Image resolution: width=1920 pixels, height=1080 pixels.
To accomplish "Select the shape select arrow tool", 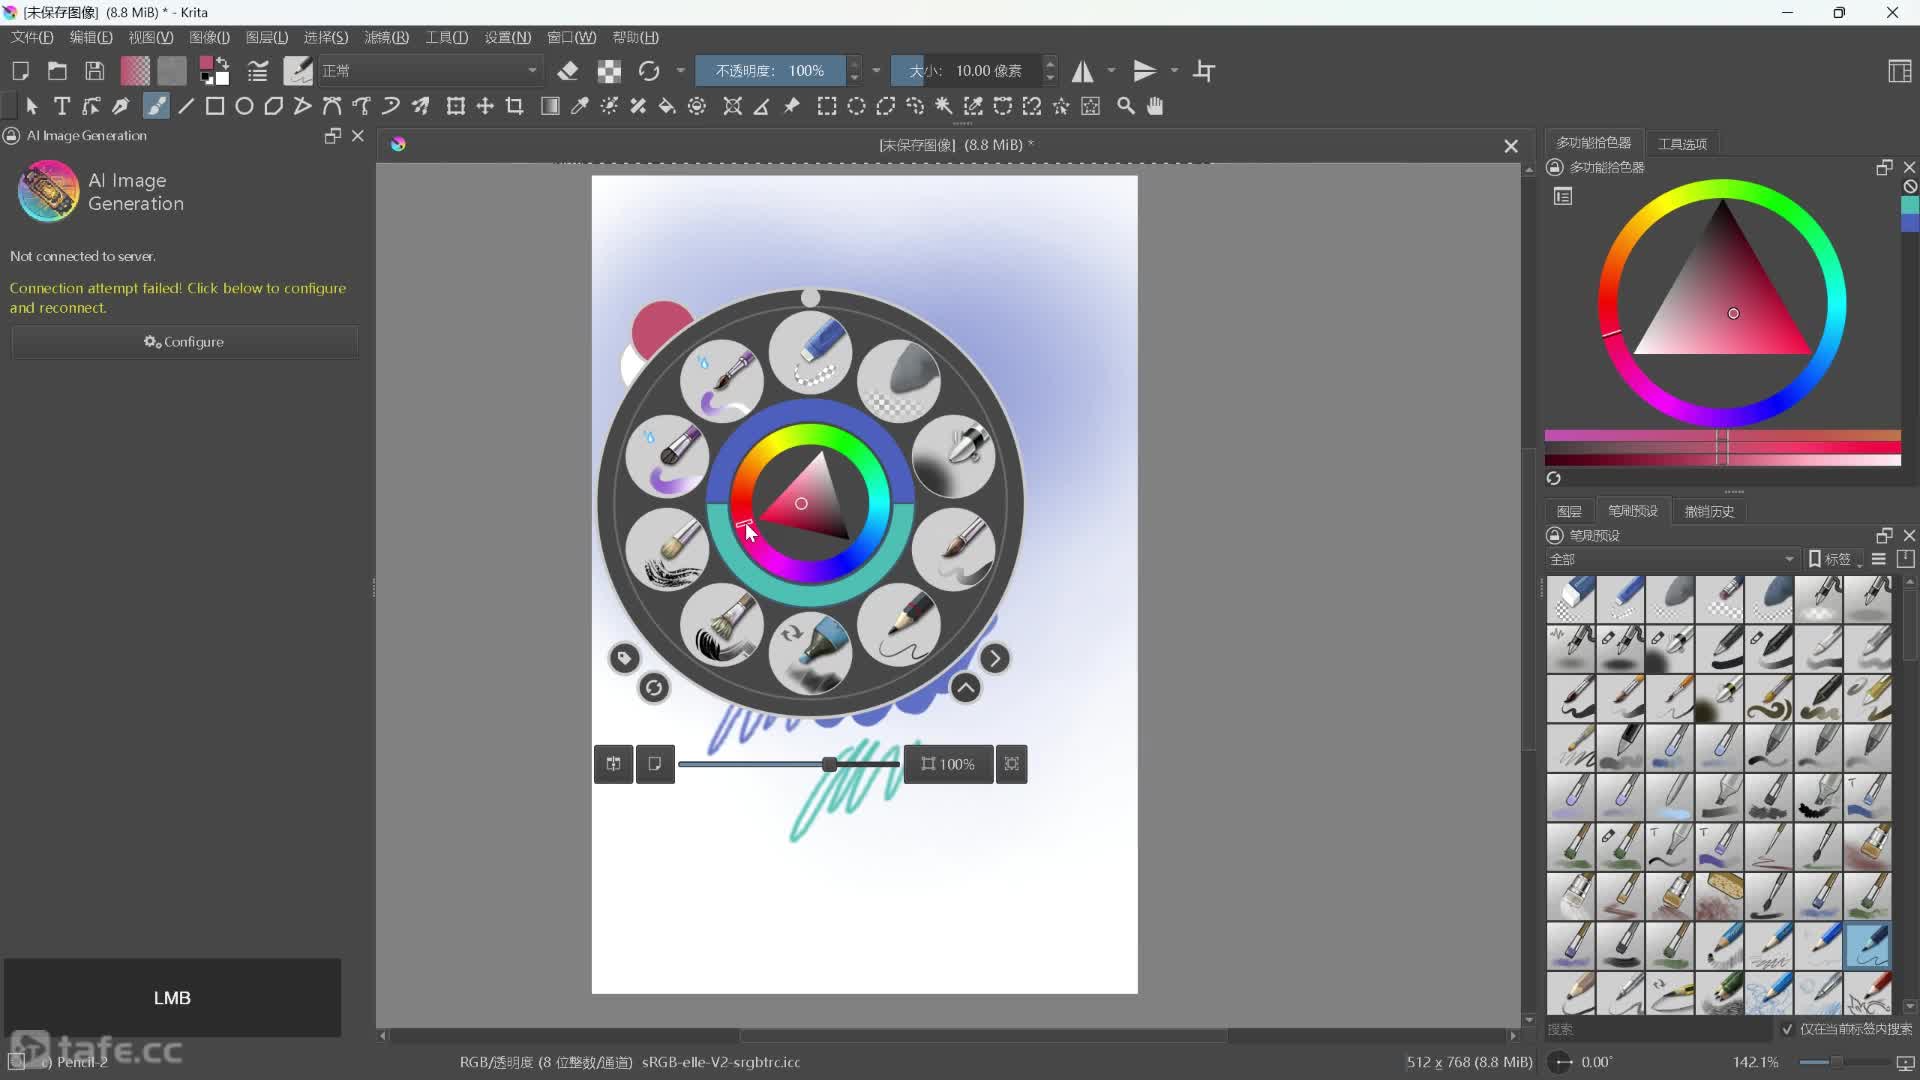I will coord(32,106).
